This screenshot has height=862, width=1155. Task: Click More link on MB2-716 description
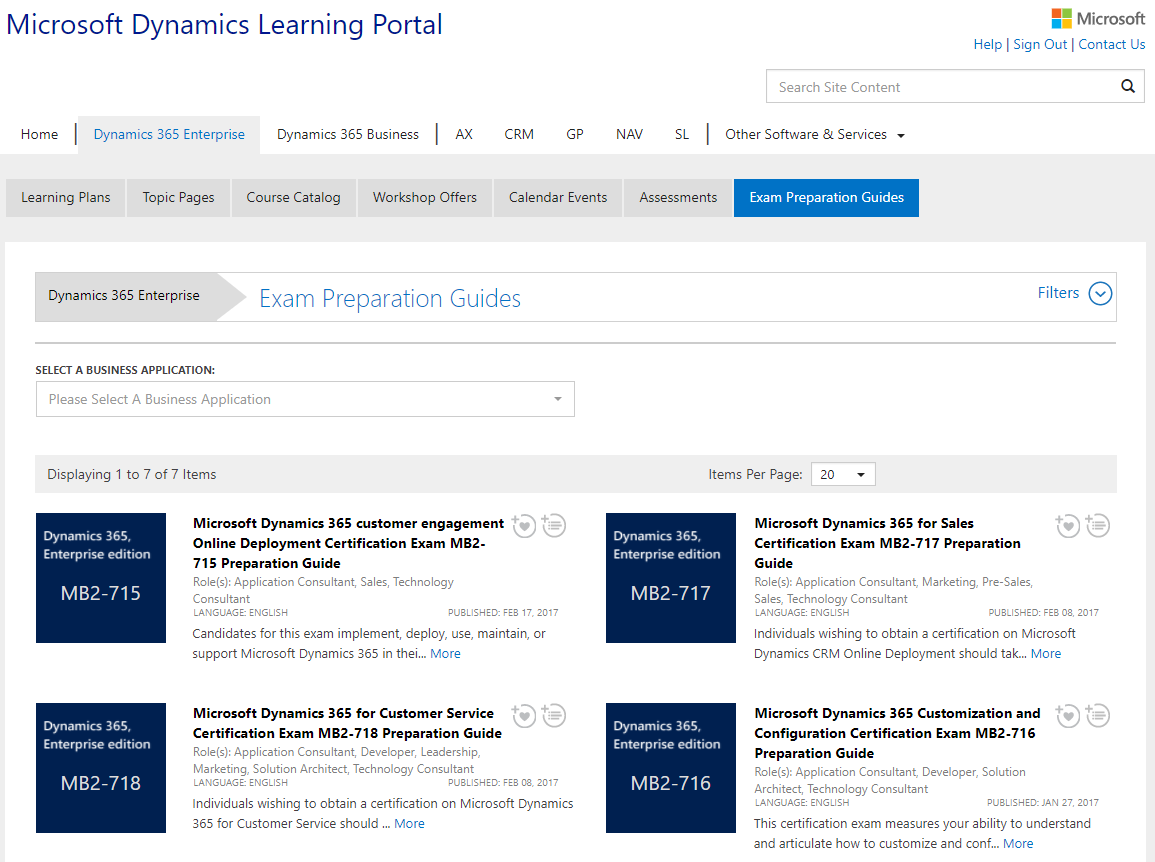pyautogui.click(x=1018, y=844)
